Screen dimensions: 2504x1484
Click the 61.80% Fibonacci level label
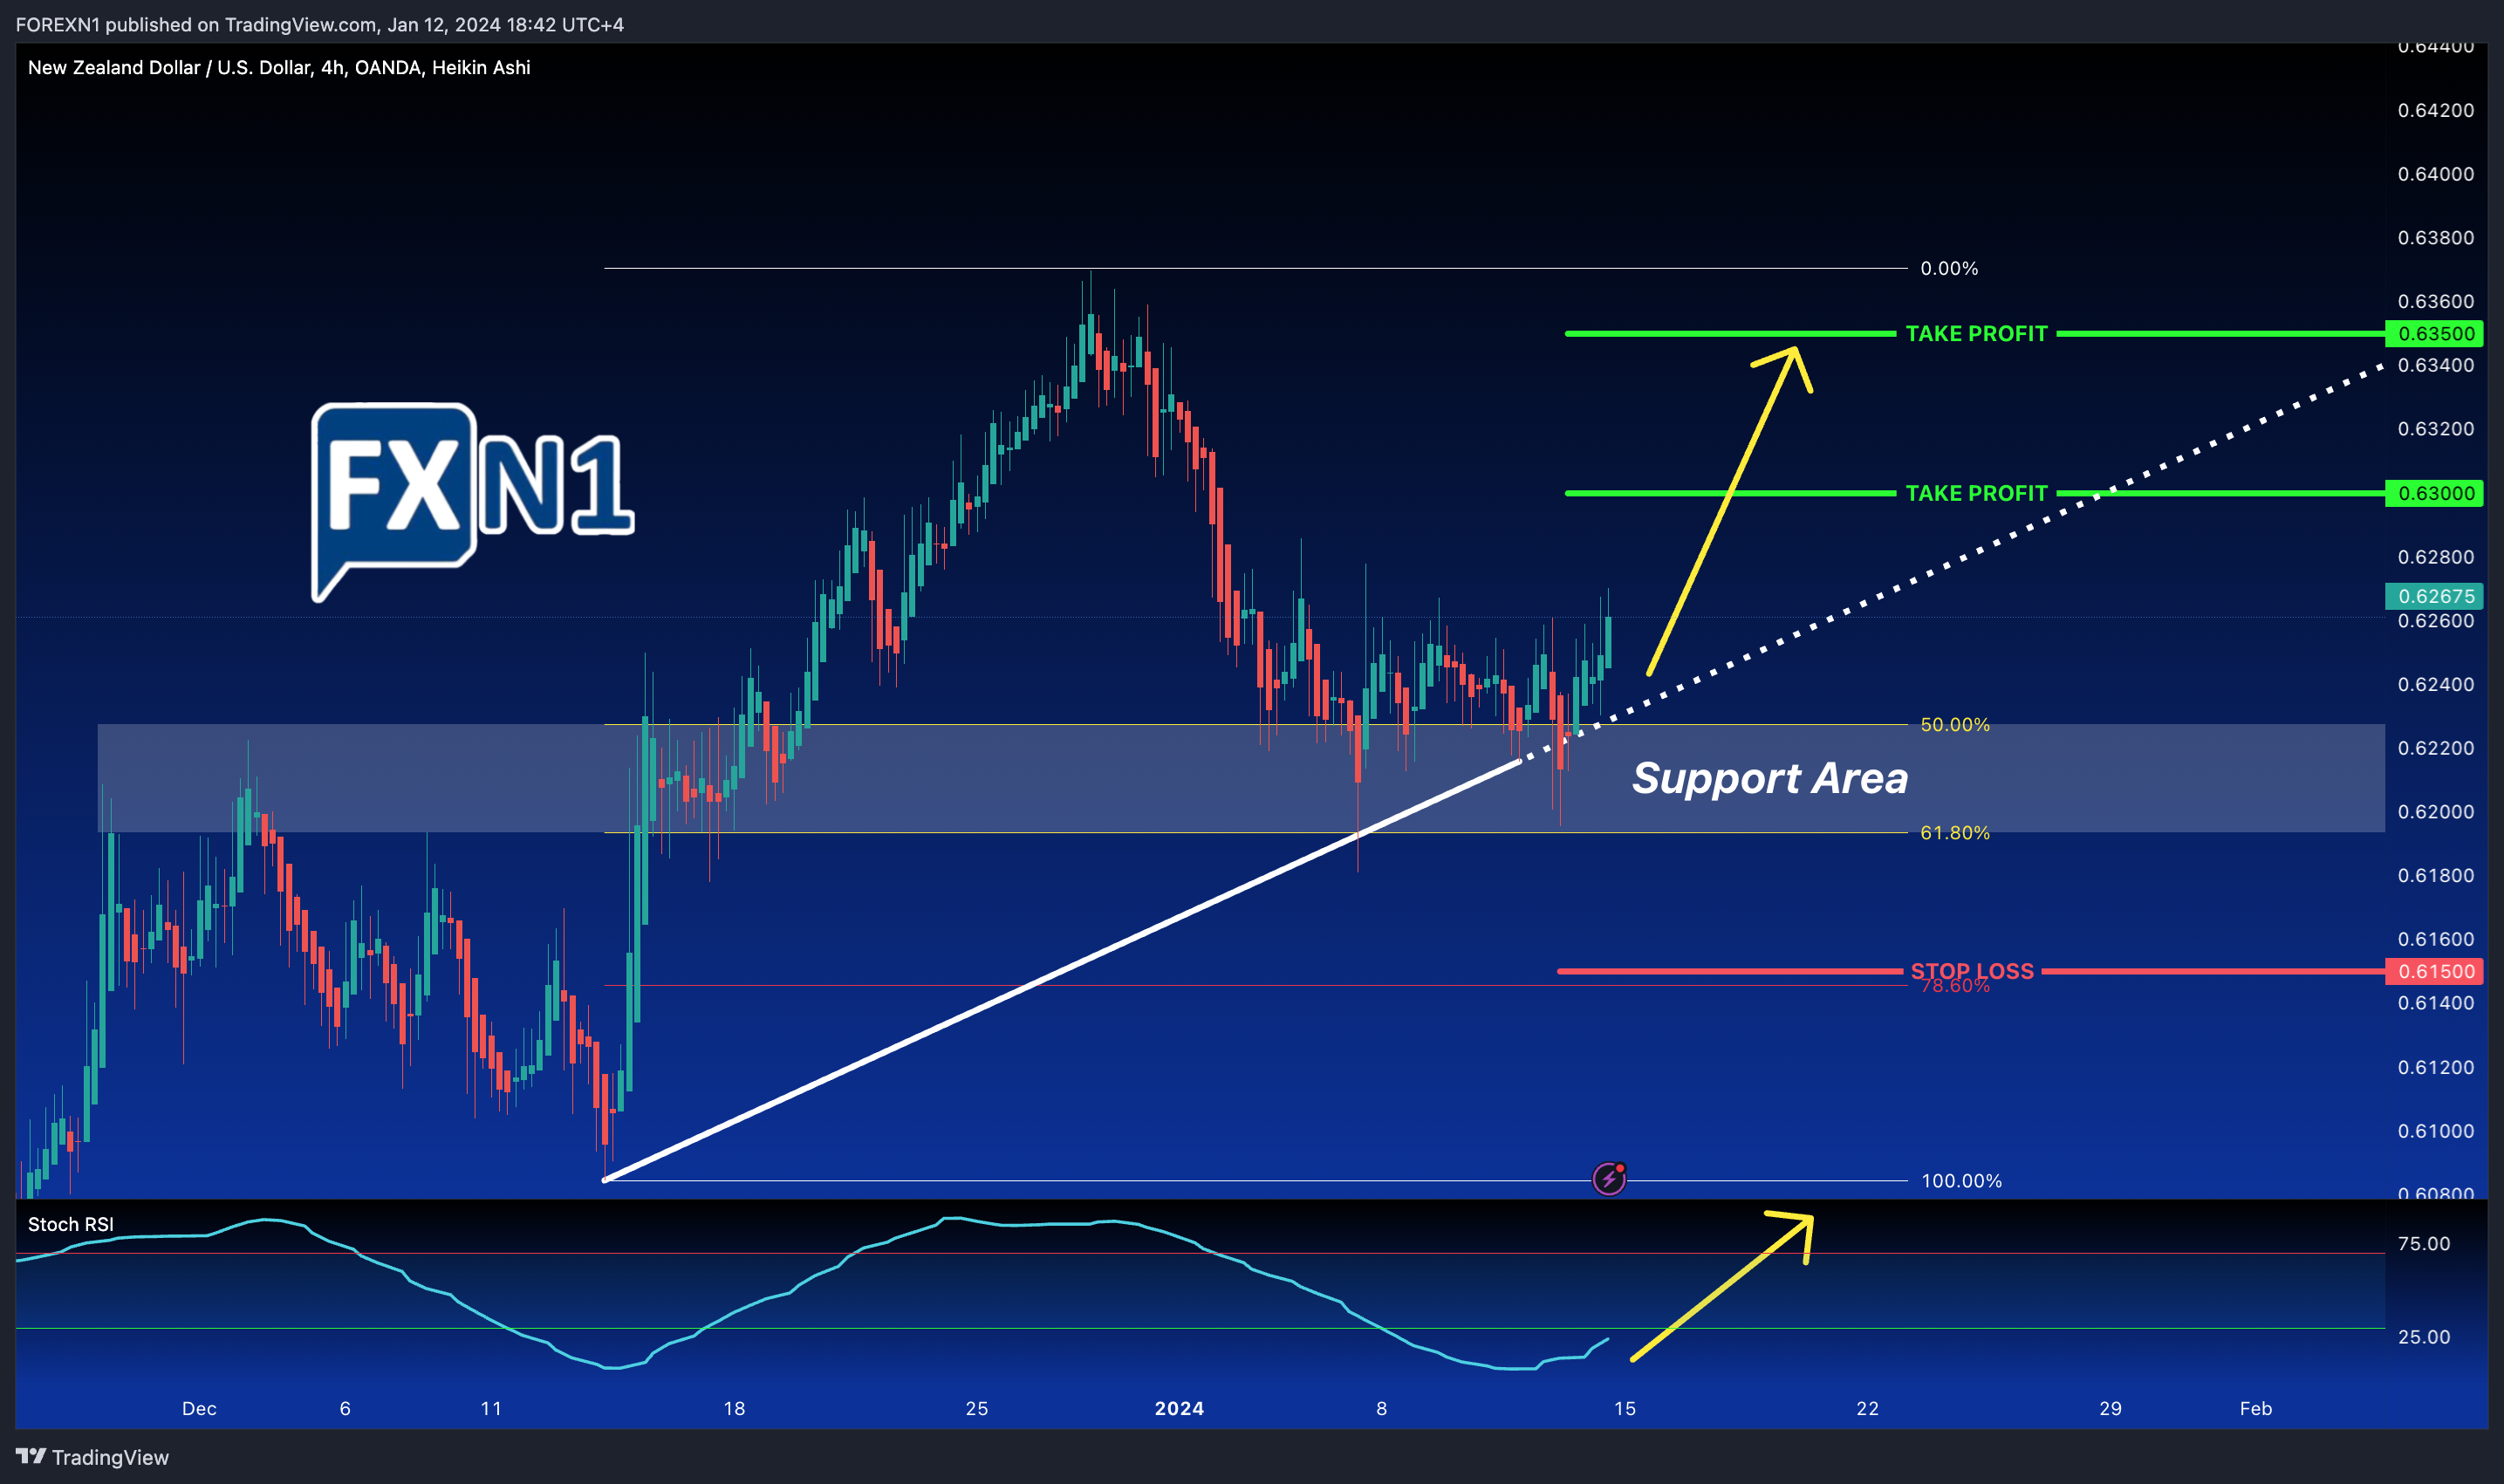tap(1955, 832)
